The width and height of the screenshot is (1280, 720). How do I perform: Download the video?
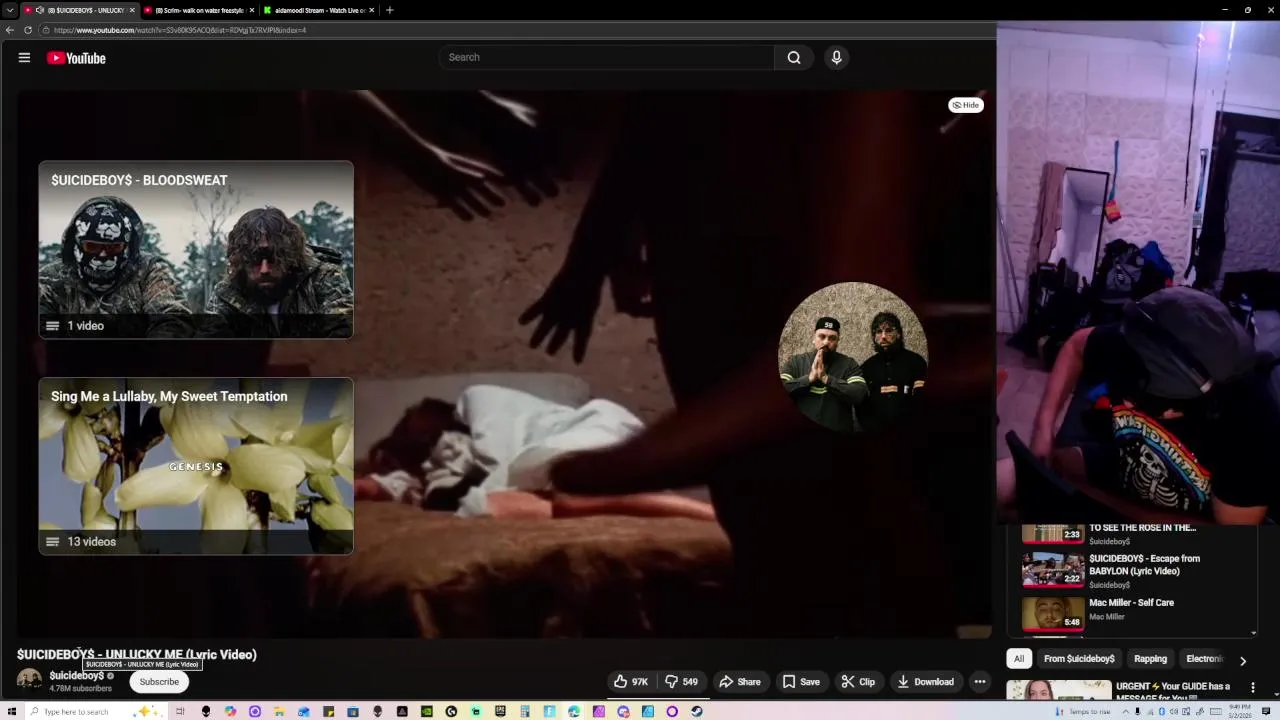926,682
